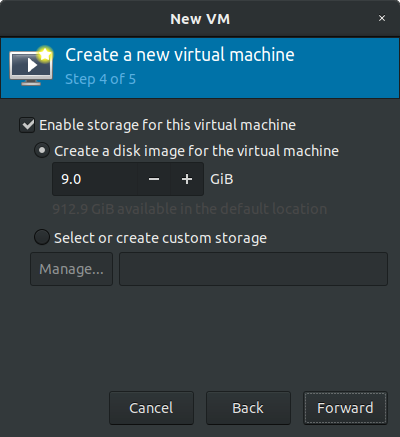Close the New VM dialog with X
400x437 pixels.
382,18
